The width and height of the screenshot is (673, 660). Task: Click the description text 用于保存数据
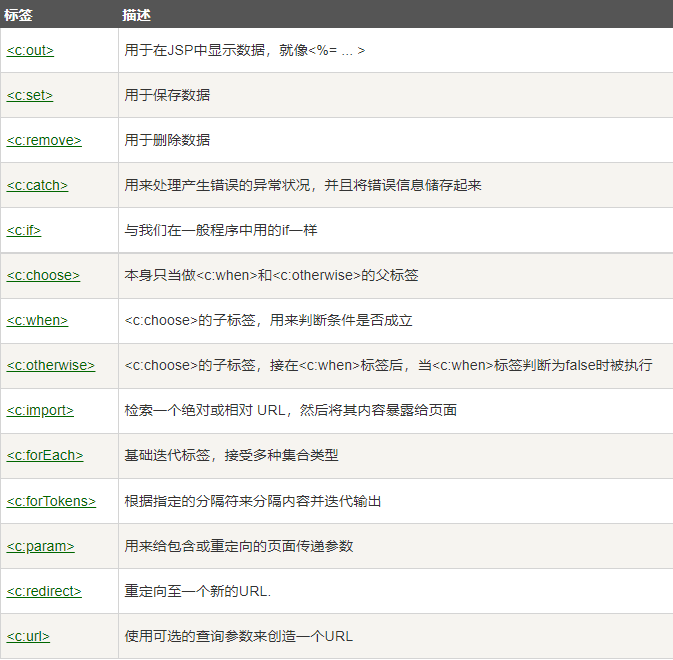(167, 95)
